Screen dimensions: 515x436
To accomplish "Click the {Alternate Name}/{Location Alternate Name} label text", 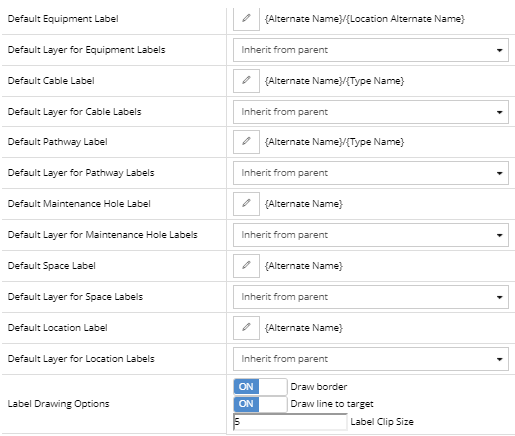I will [365, 19].
